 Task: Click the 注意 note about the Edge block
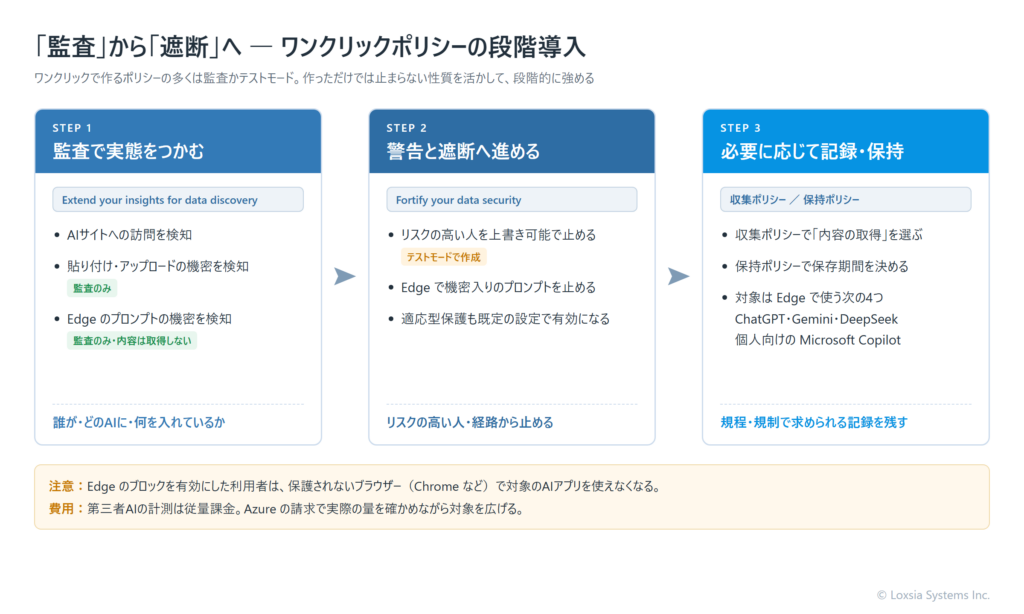(x=355, y=486)
